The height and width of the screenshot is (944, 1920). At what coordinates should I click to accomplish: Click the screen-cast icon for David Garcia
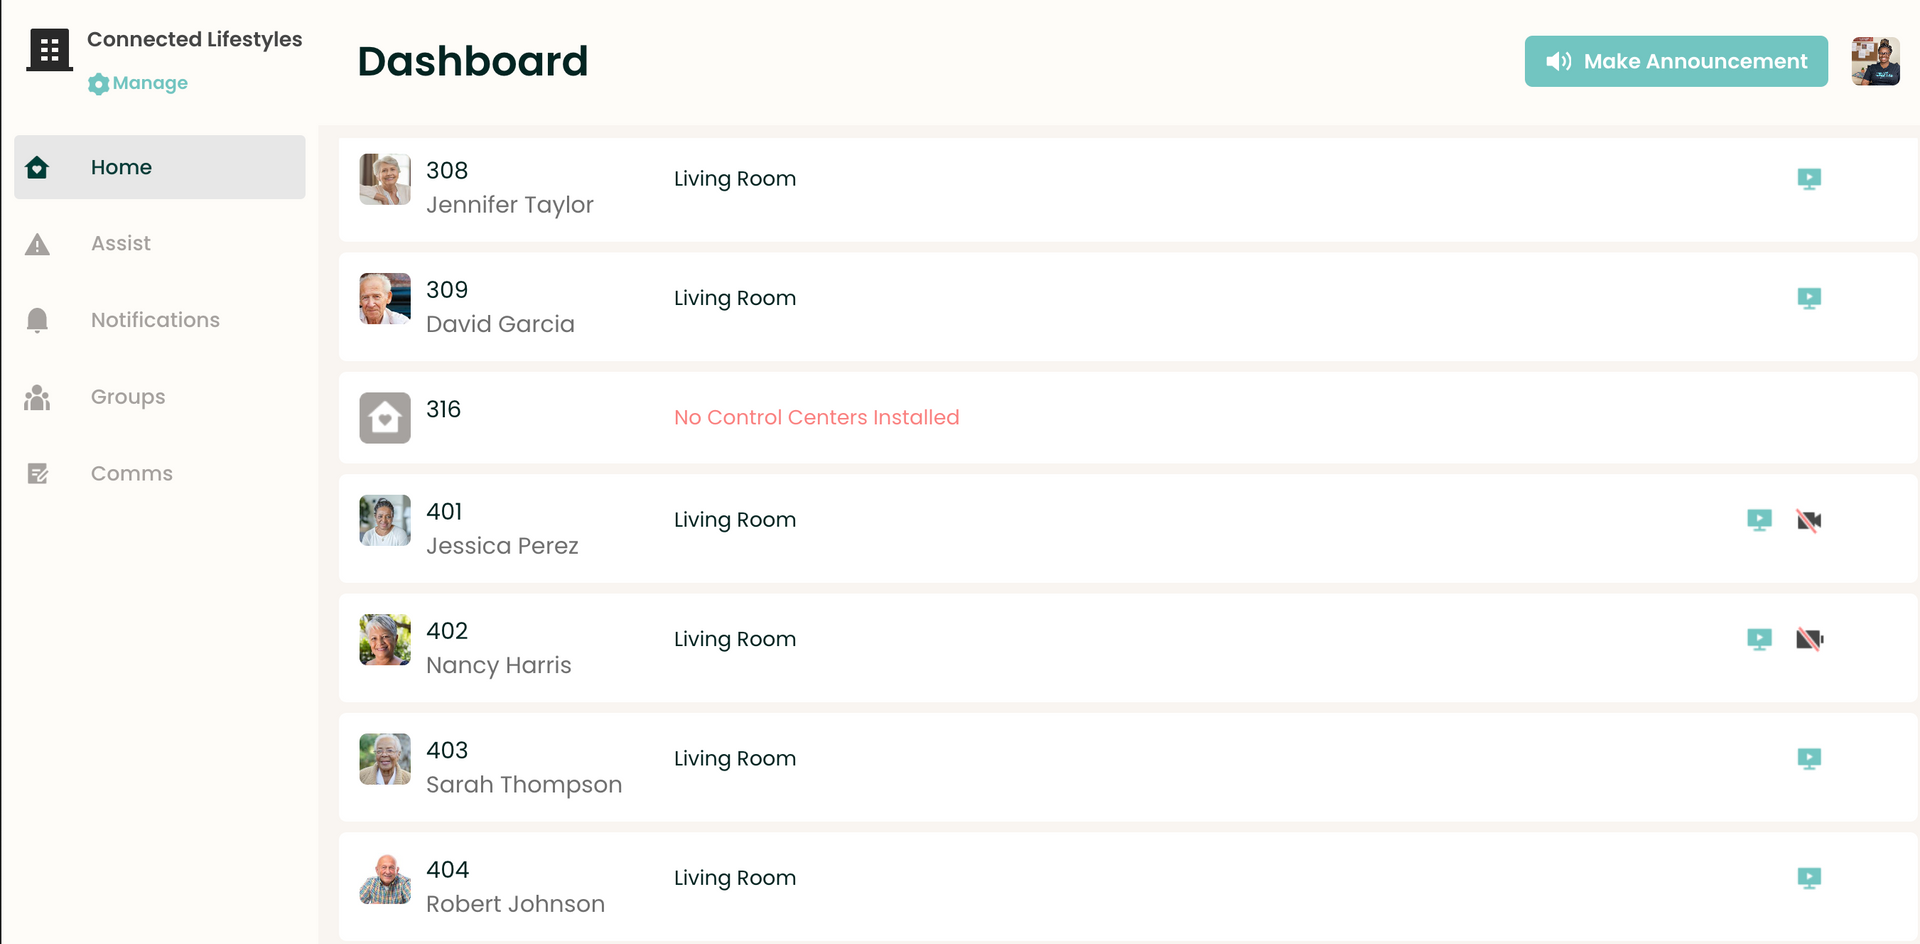click(x=1809, y=298)
